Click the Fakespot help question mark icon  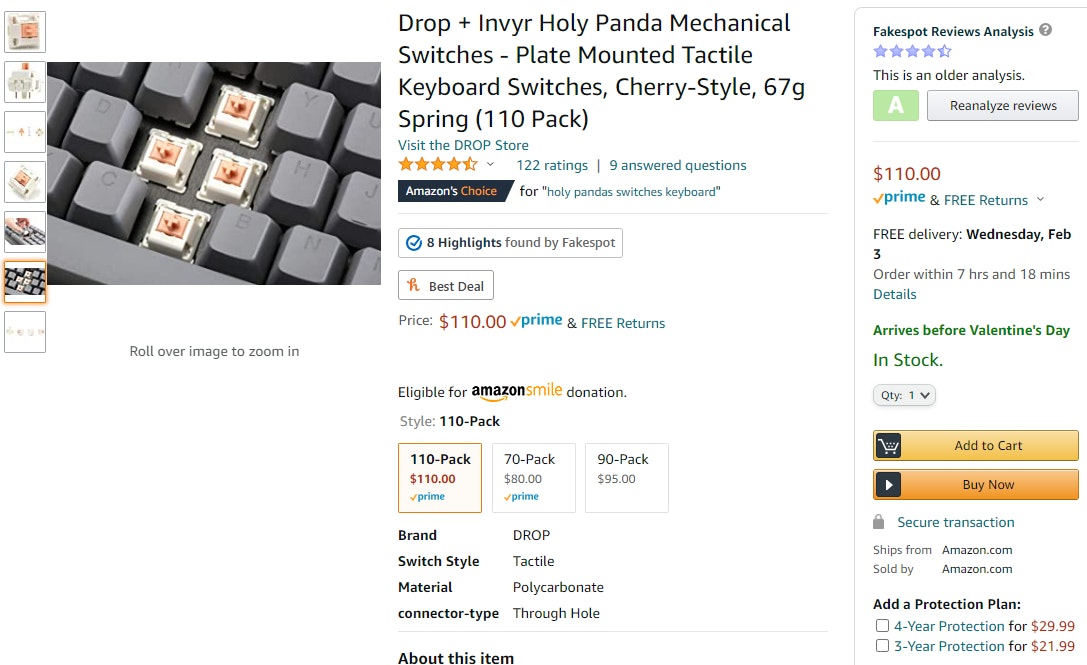pos(1045,30)
